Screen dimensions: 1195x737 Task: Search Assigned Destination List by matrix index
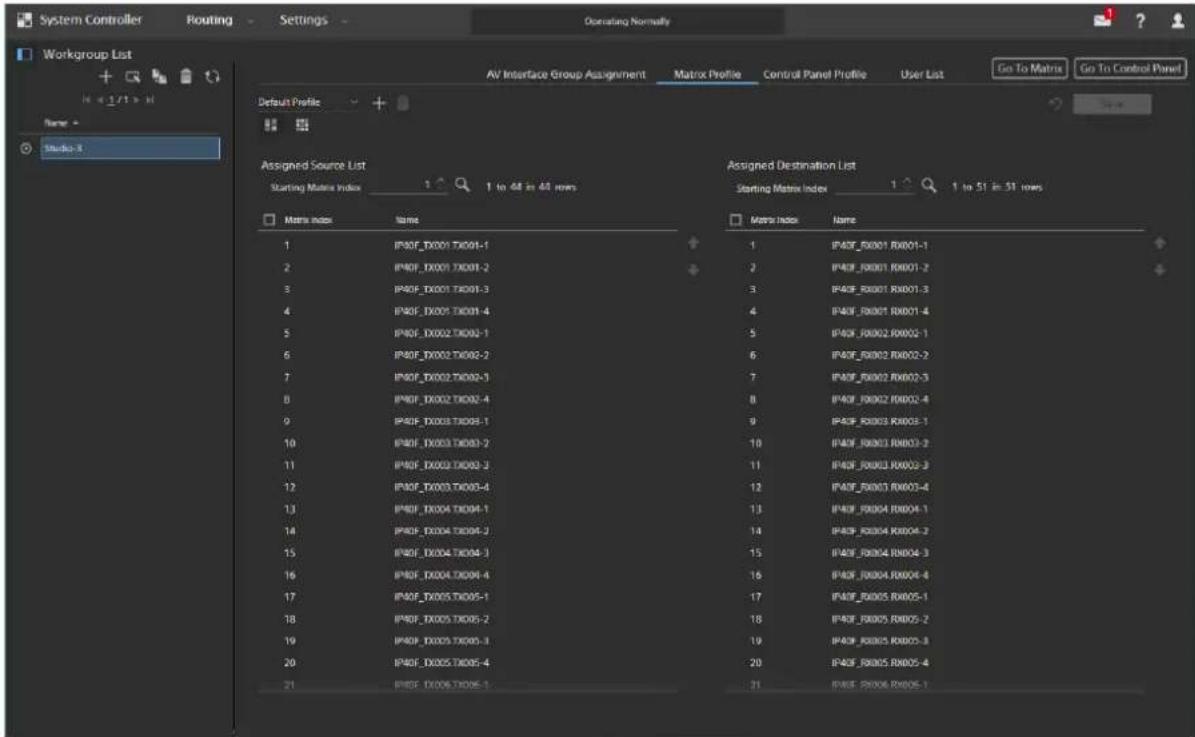click(x=928, y=185)
